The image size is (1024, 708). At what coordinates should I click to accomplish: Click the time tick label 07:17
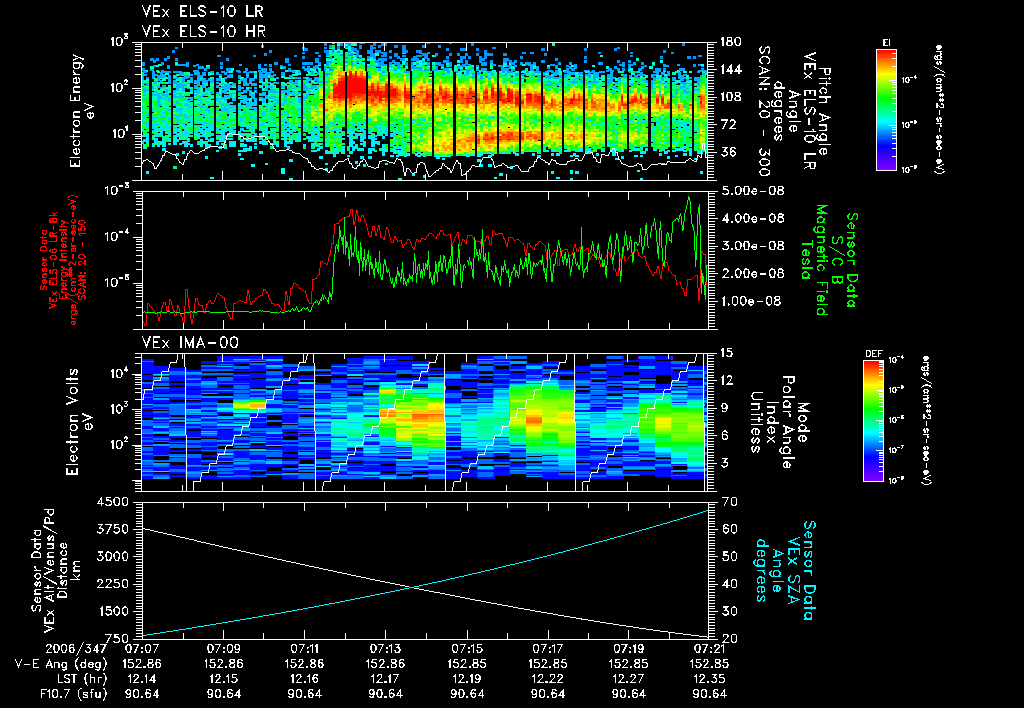tap(548, 650)
